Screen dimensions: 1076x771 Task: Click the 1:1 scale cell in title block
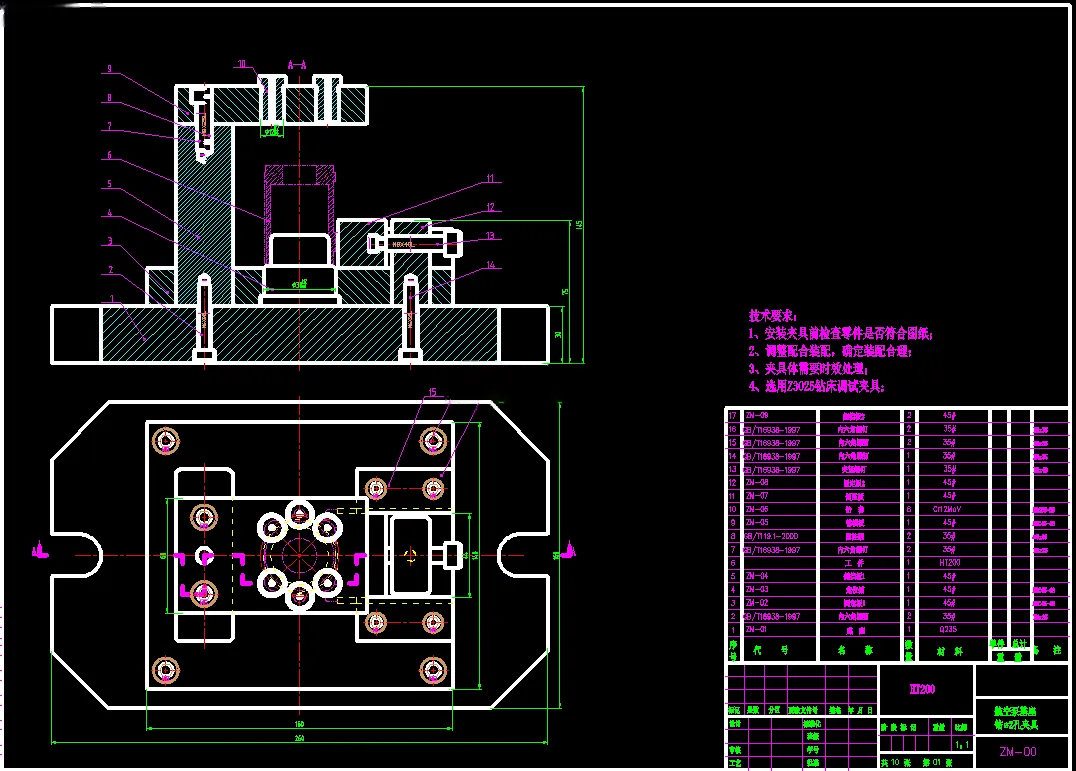coord(962,744)
